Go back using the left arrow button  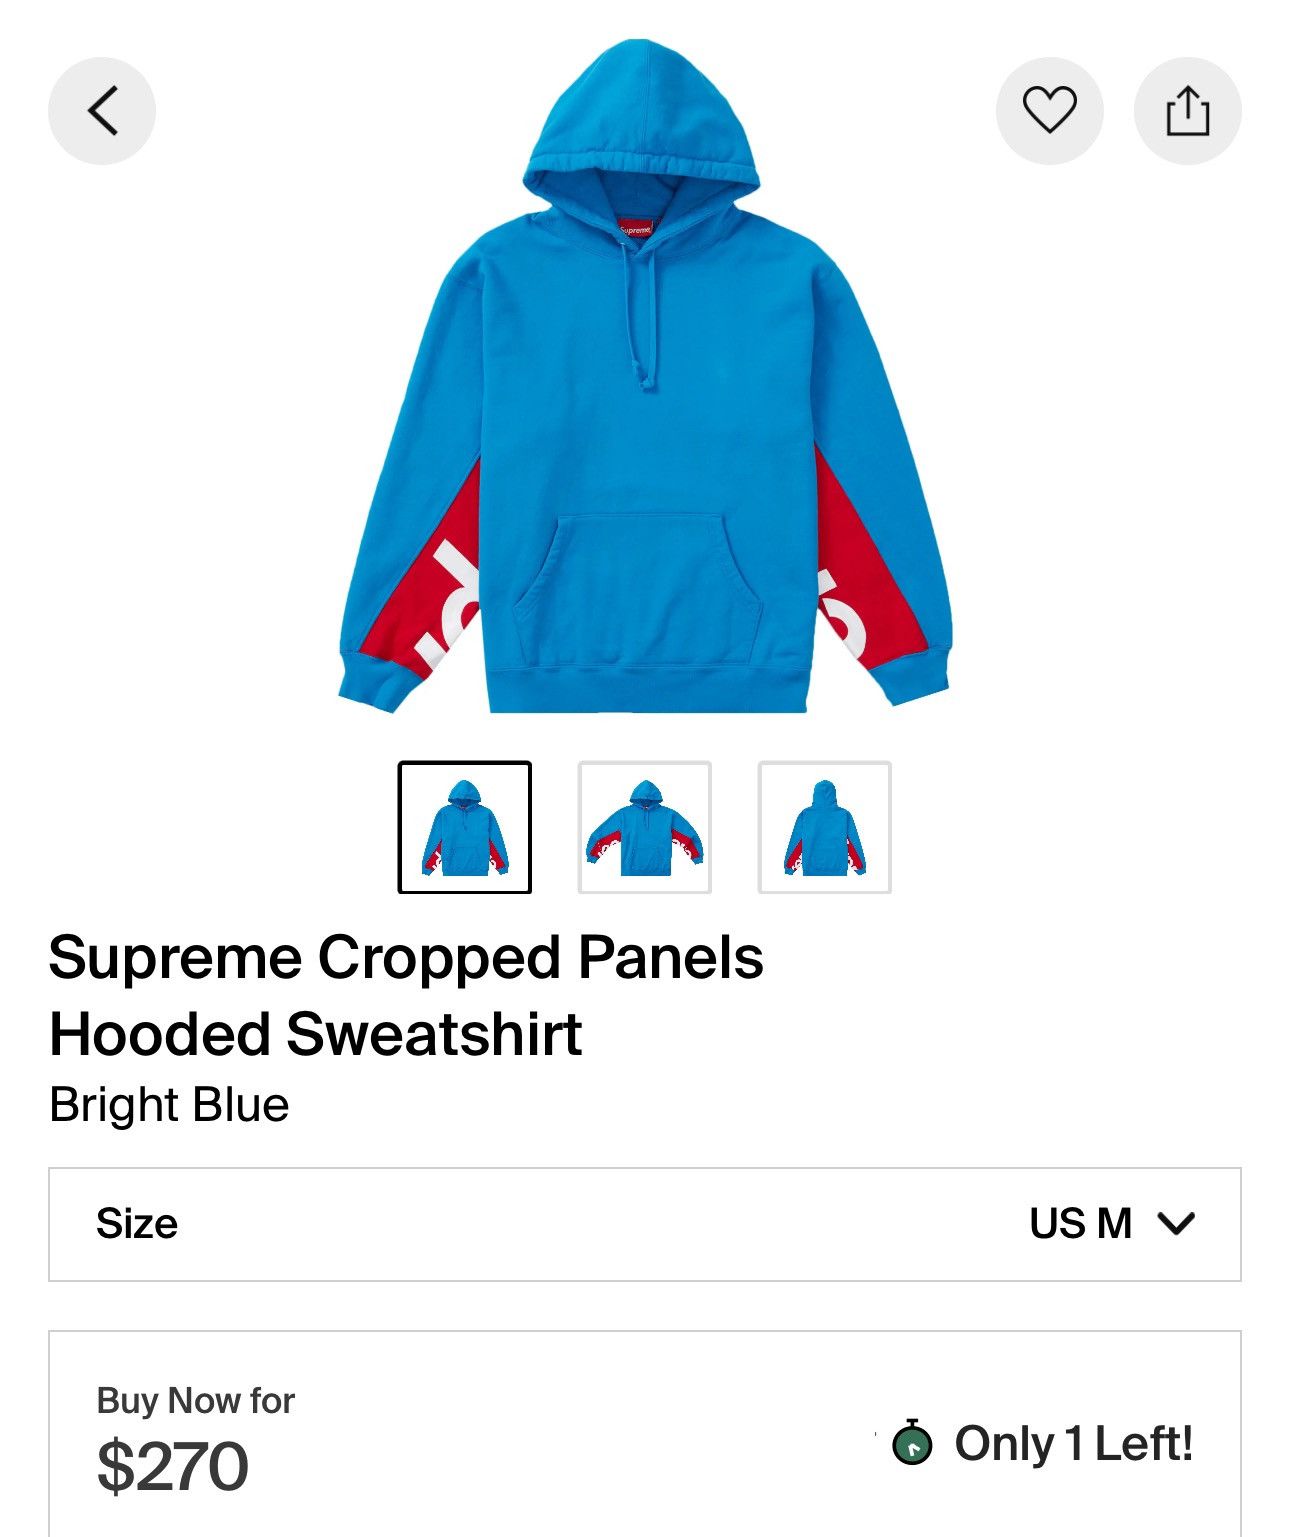pos(102,110)
